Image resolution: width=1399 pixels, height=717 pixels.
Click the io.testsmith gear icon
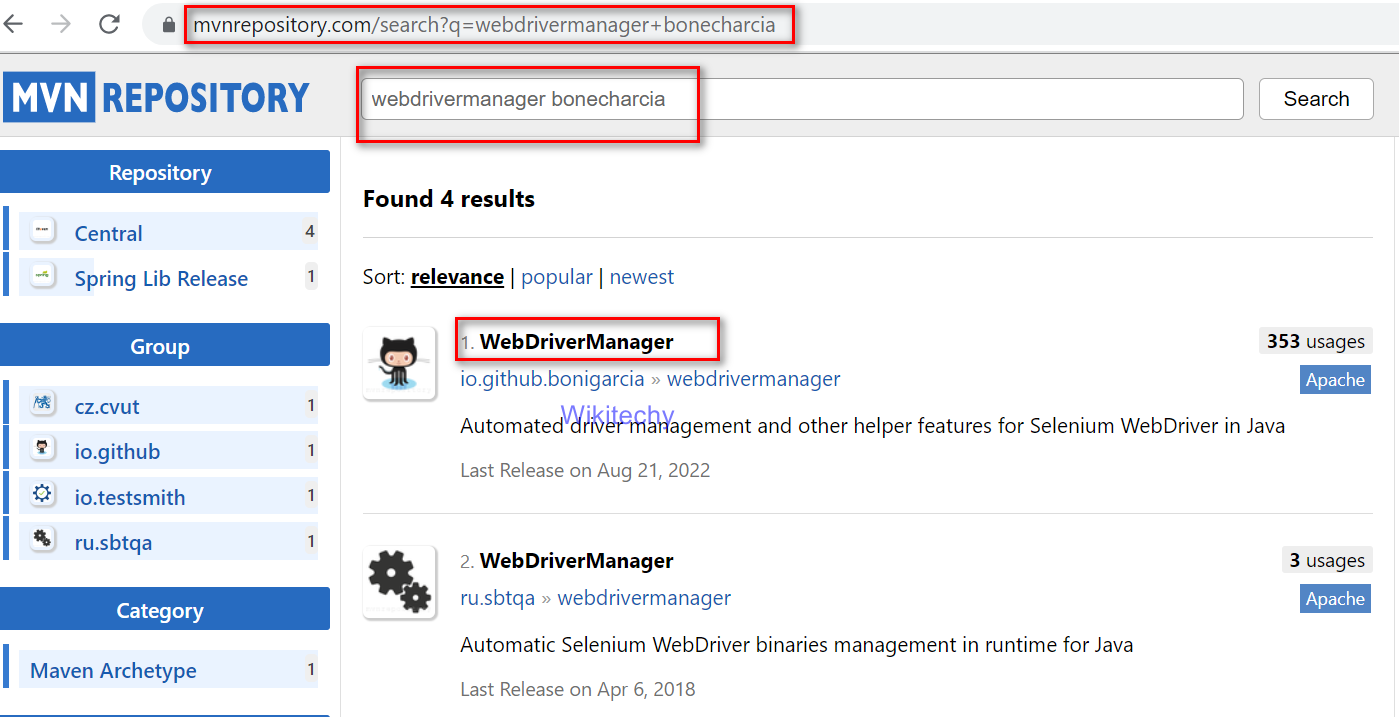click(43, 495)
